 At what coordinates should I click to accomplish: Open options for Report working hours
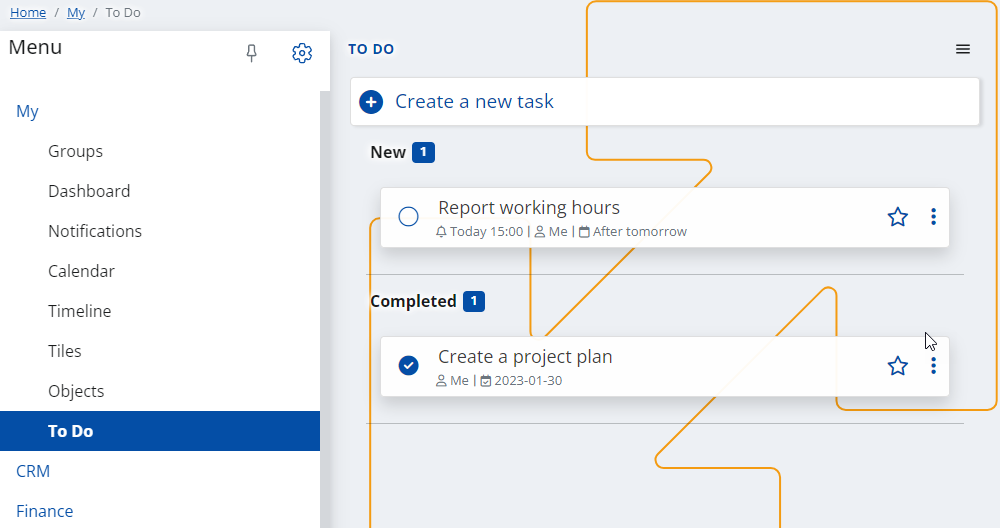933,217
